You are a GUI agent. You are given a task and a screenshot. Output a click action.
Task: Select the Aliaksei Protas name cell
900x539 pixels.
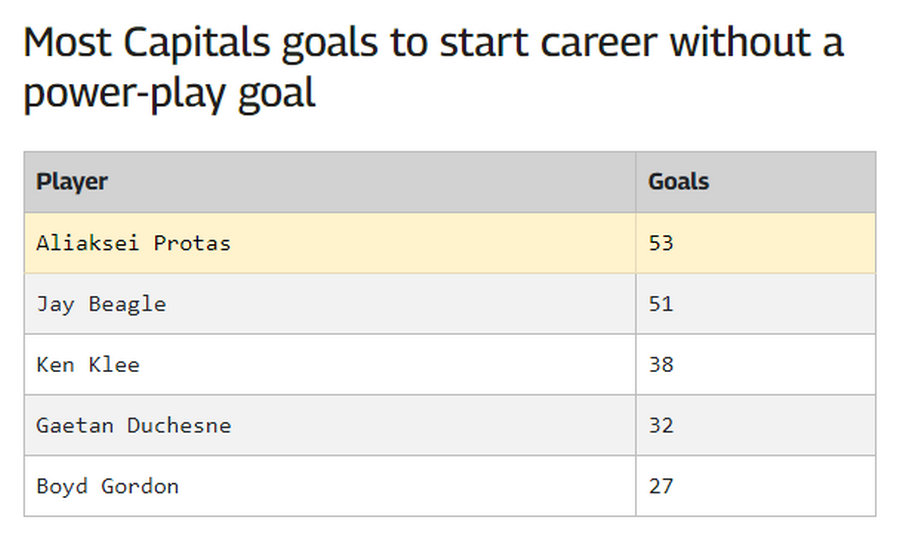(133, 243)
